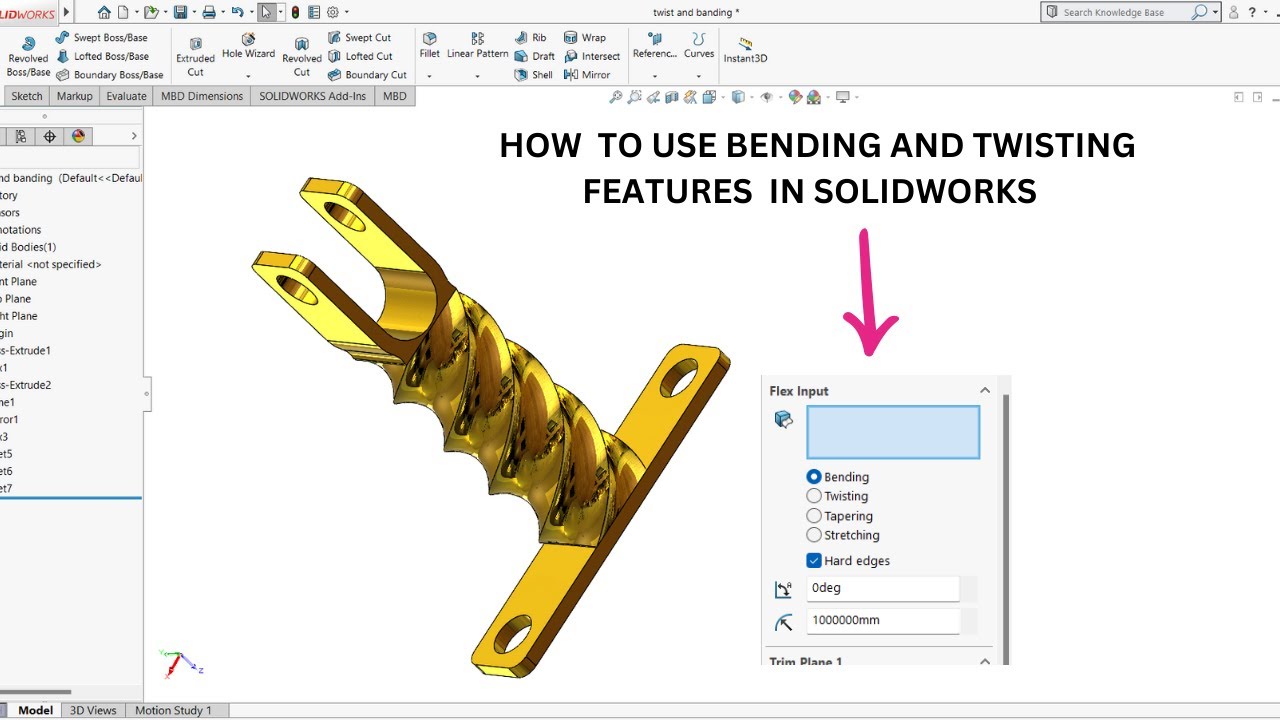Select the Tapering radio button
The image size is (1280, 720).
(x=814, y=516)
